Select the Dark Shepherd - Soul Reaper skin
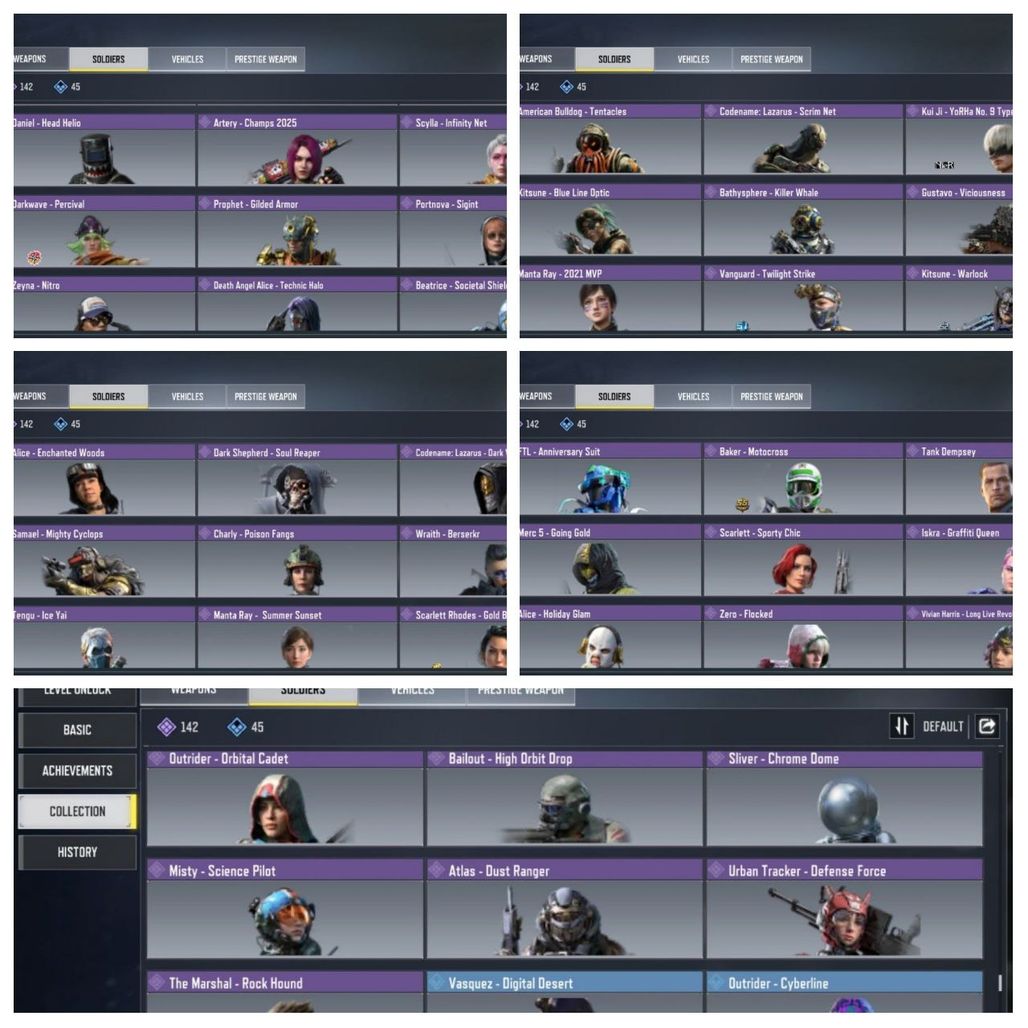Viewport: 1028px width, 1028px height. coord(297,481)
